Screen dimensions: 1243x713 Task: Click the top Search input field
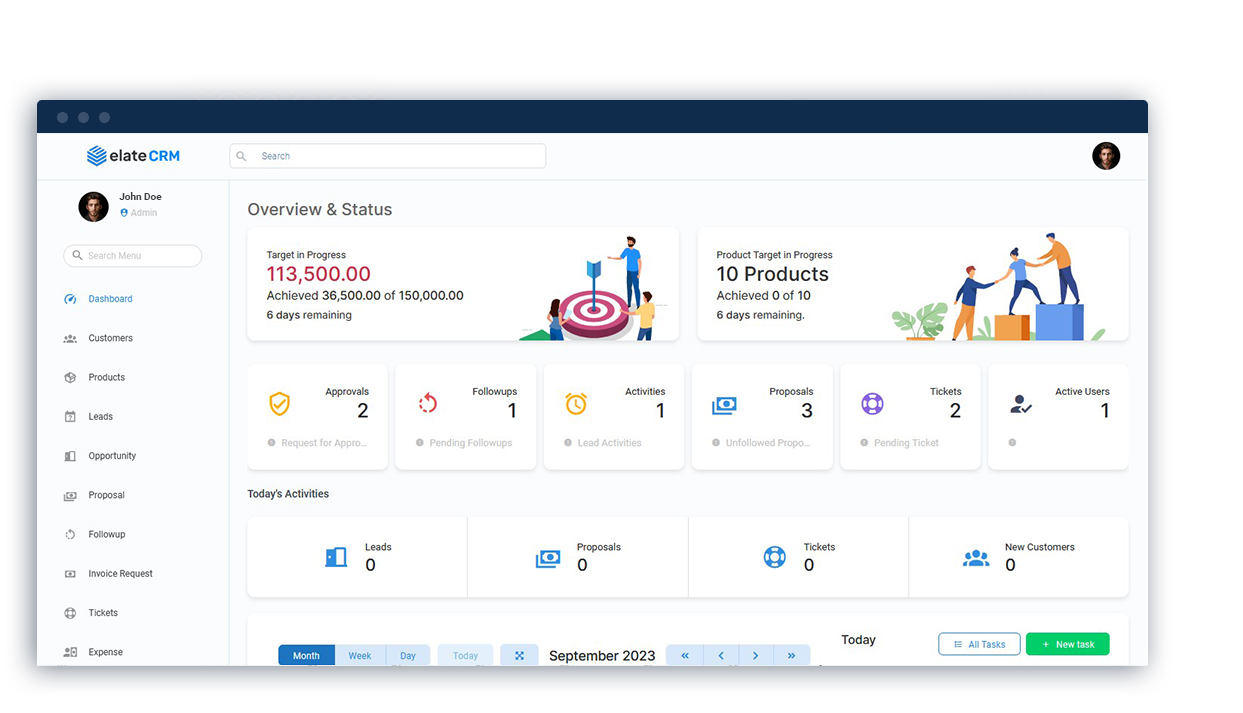[x=388, y=156]
